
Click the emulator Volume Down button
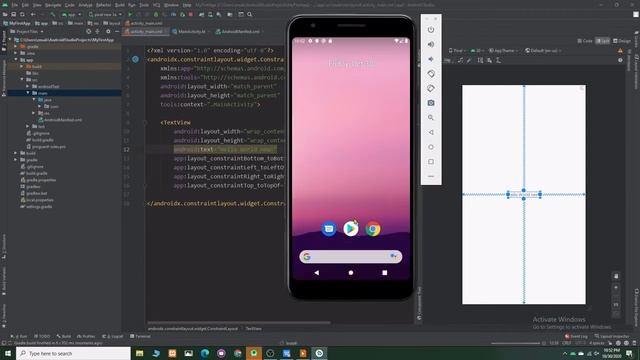click(x=431, y=59)
